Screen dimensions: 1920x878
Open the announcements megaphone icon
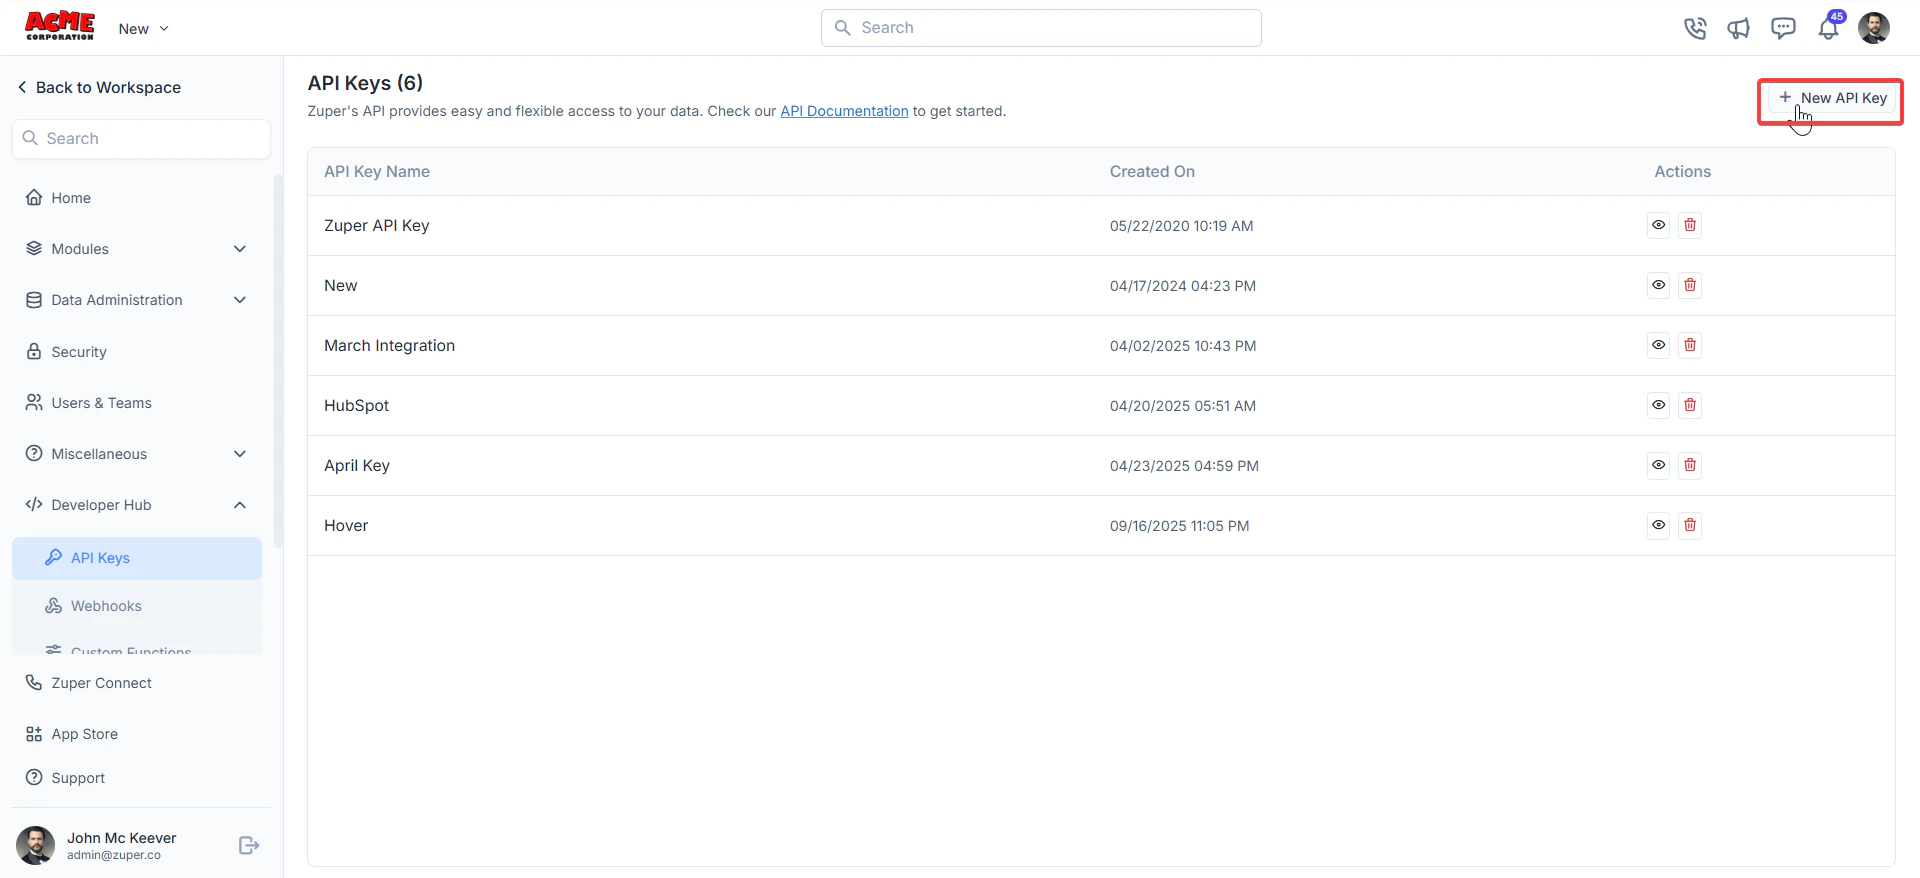click(1739, 28)
